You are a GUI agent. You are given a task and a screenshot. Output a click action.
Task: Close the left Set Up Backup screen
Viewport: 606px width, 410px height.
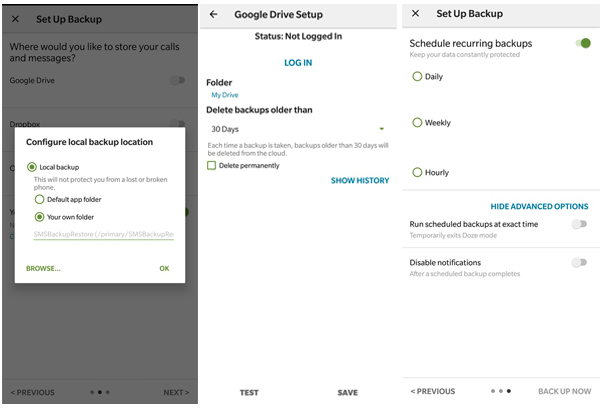pyautogui.click(x=15, y=19)
